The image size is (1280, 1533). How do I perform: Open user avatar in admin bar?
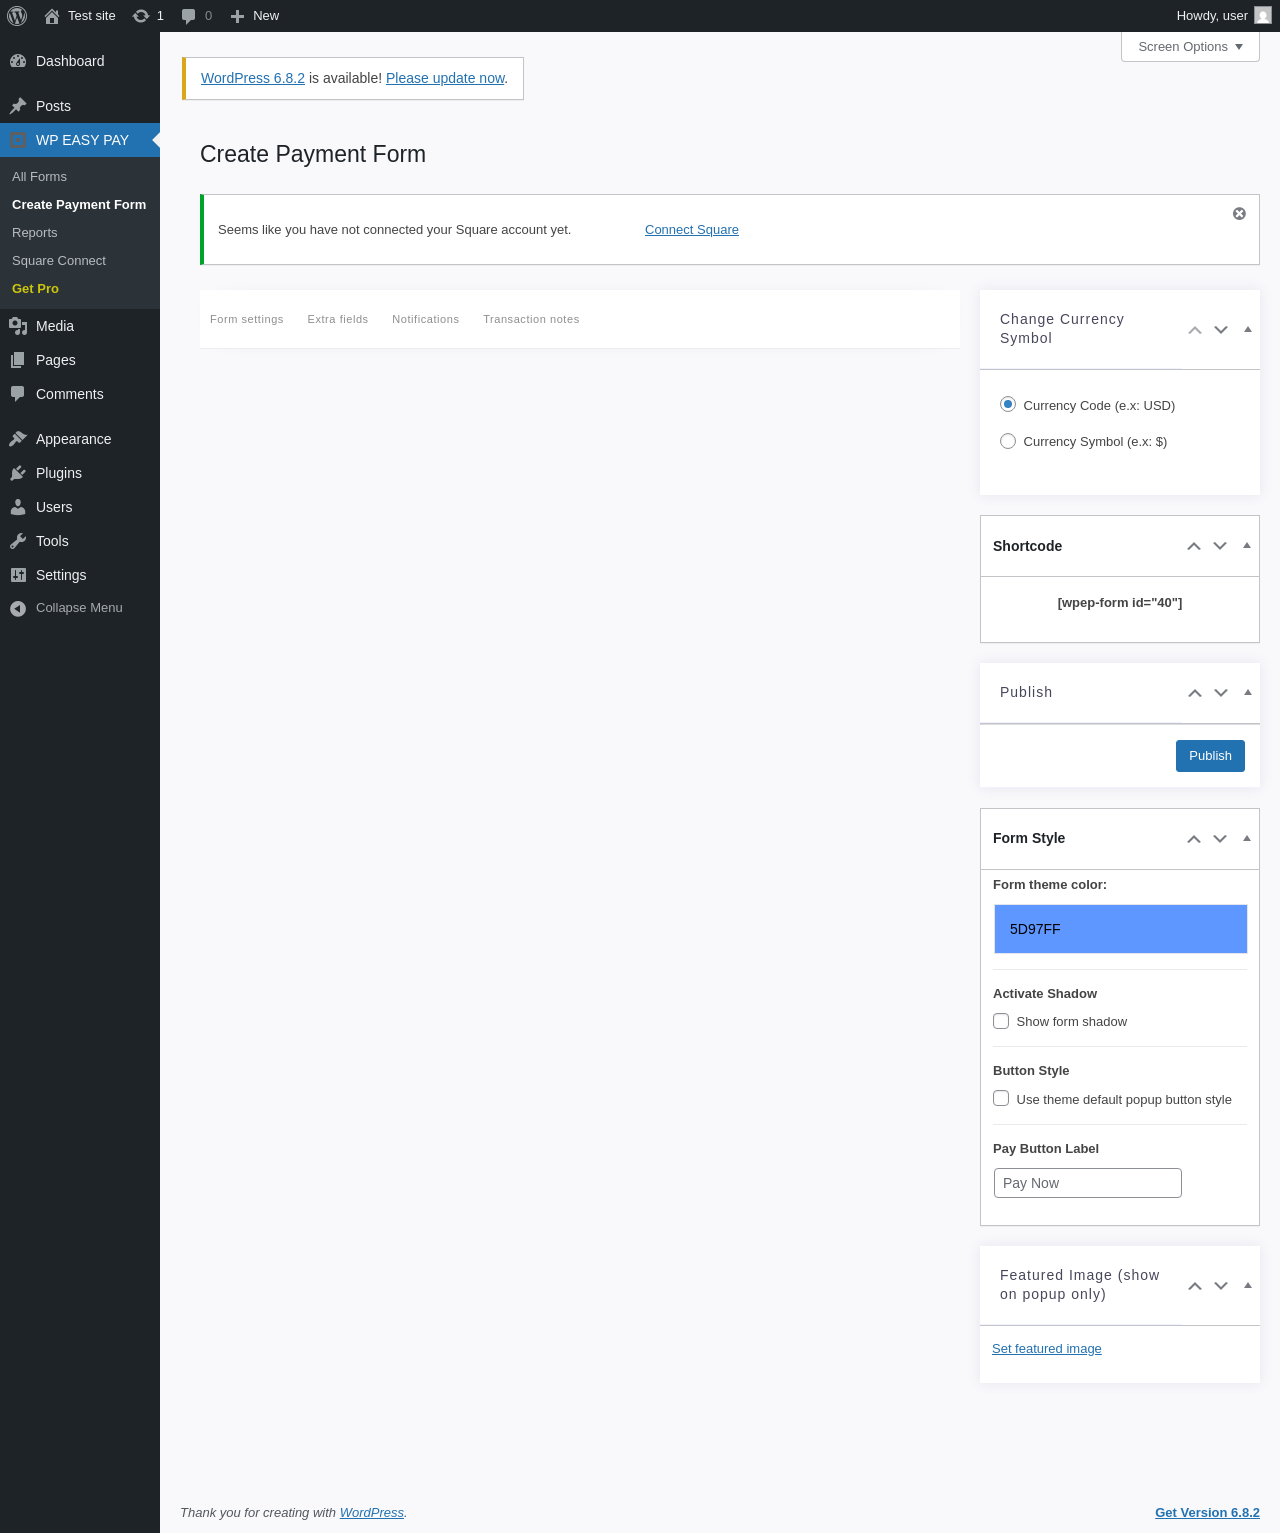point(1263,15)
